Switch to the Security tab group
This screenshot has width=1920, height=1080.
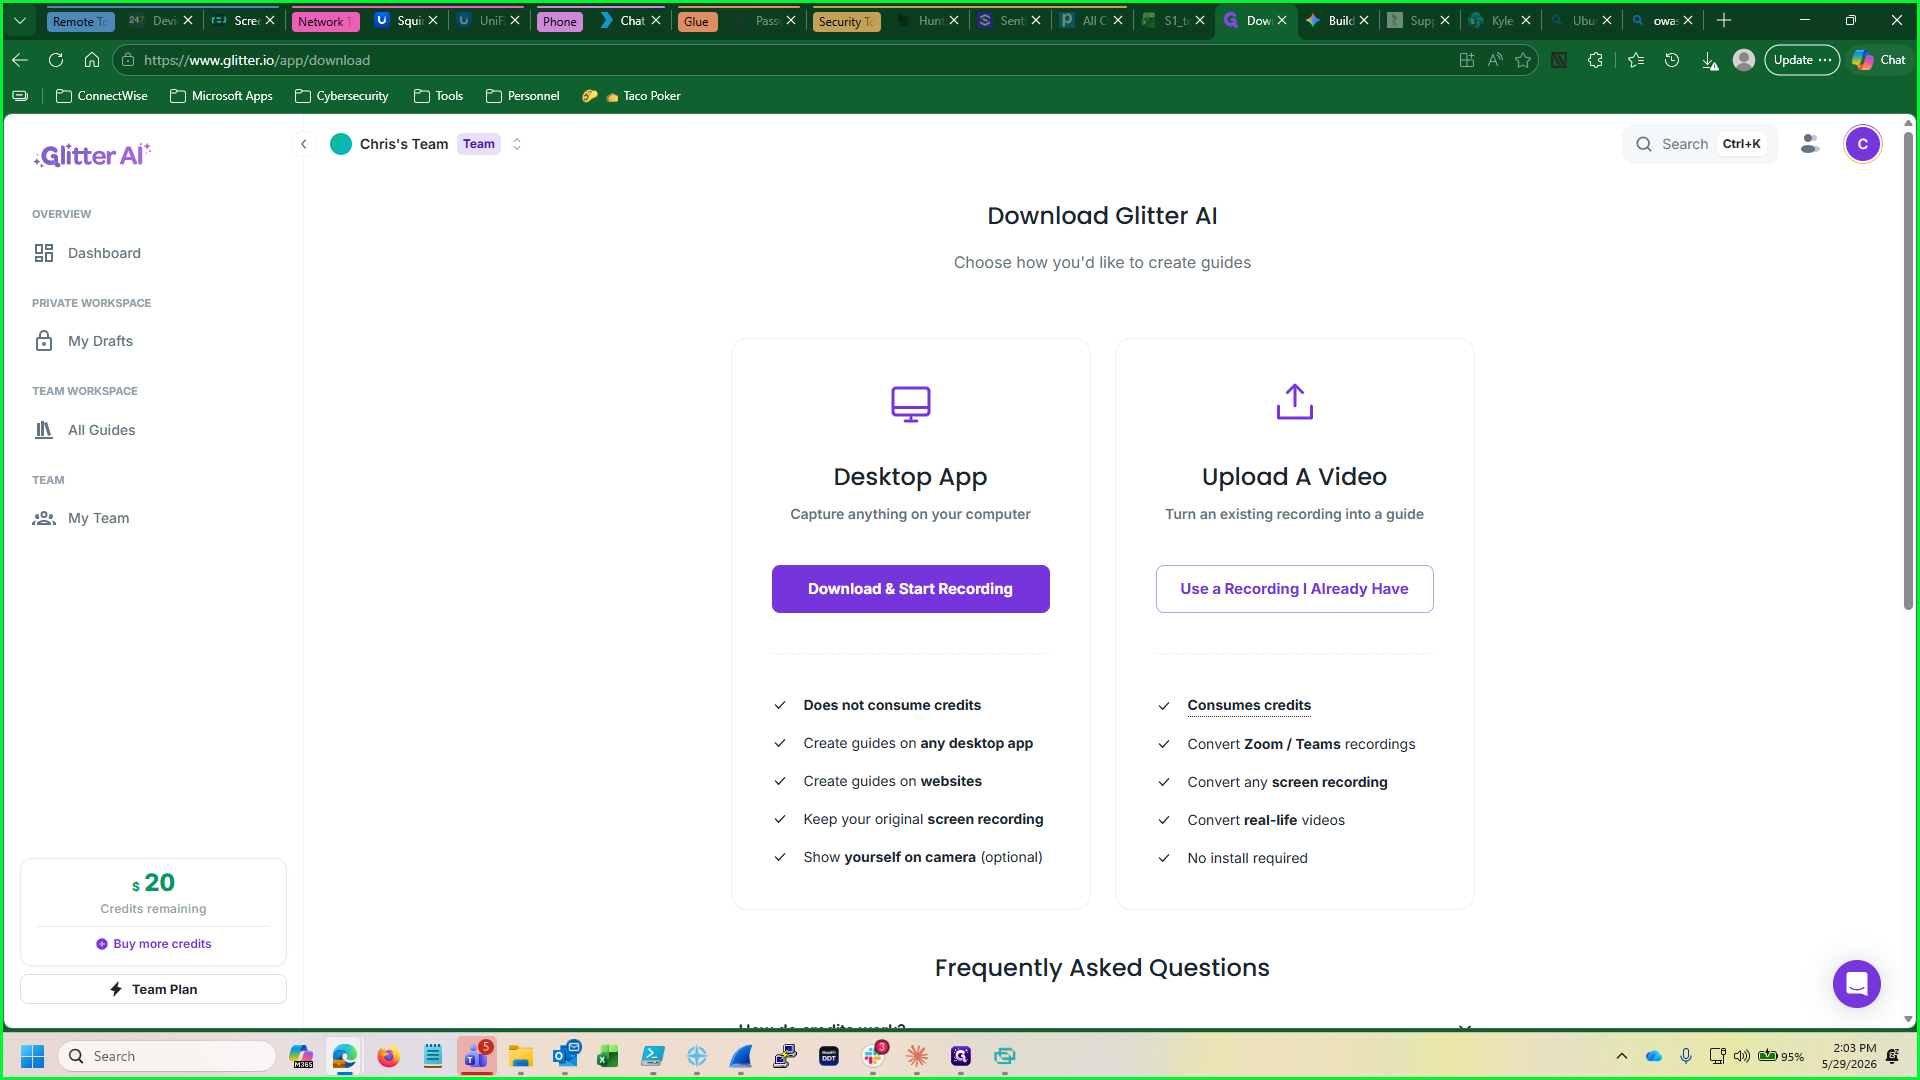point(847,21)
